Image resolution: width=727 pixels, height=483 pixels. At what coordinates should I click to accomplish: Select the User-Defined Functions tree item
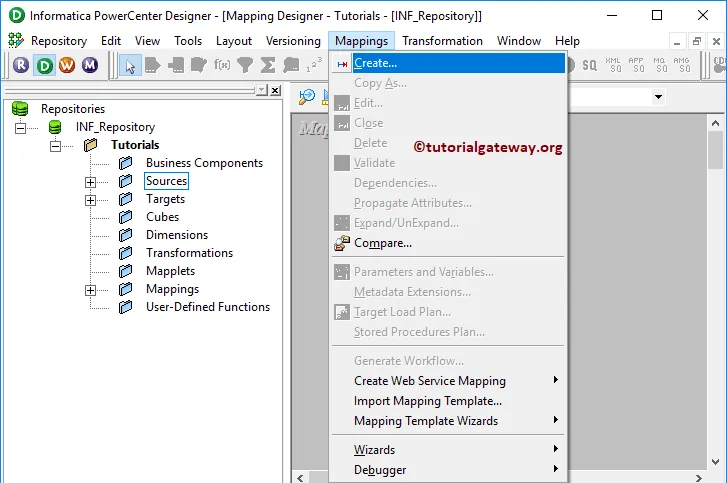point(208,307)
